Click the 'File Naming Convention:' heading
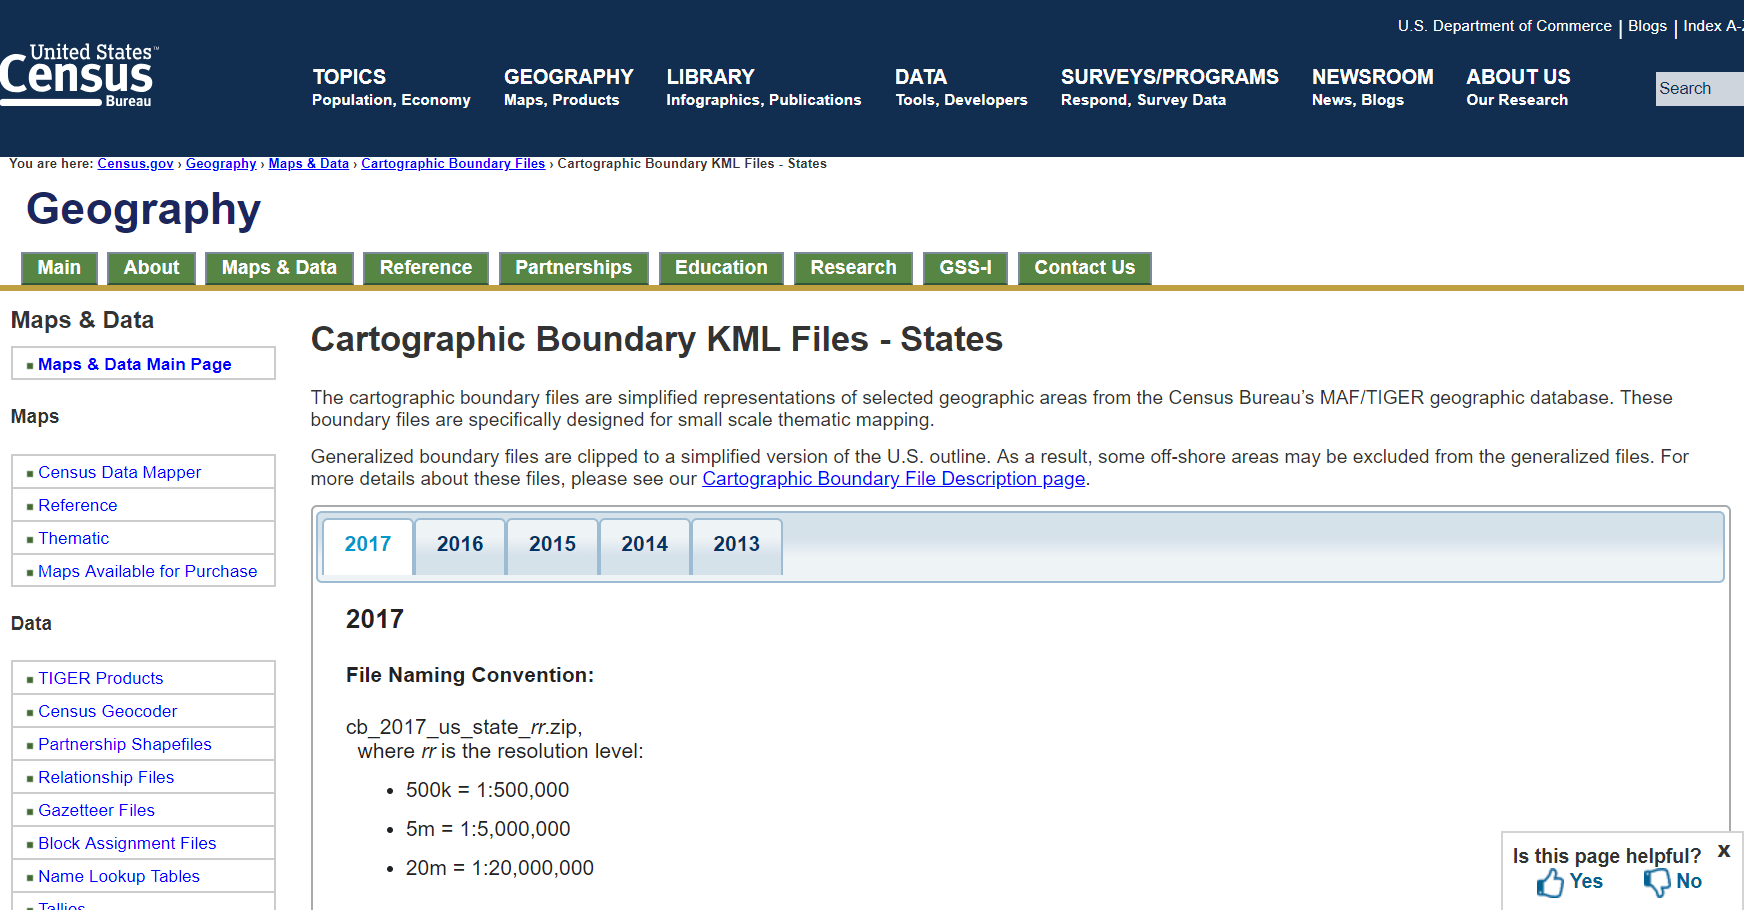The height and width of the screenshot is (910, 1744). pyautogui.click(x=470, y=675)
